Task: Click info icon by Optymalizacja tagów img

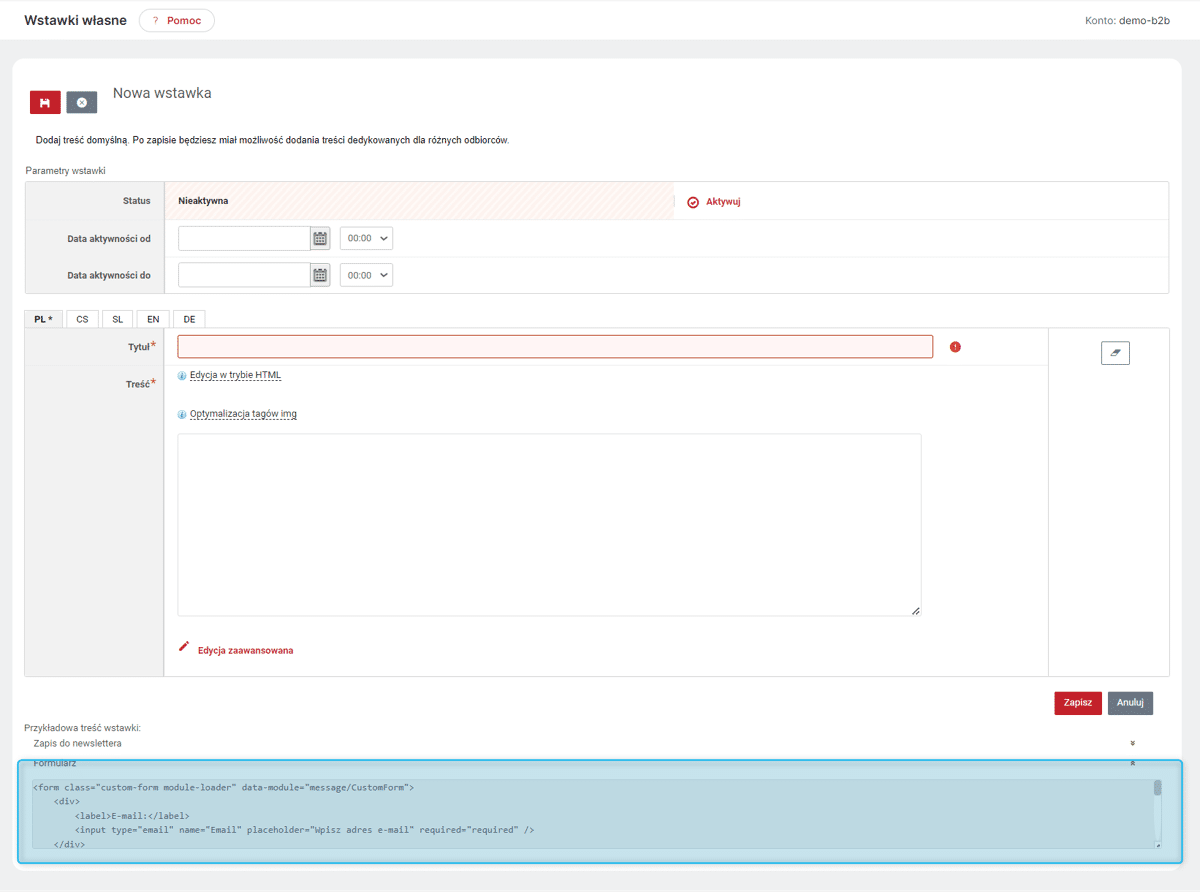Action: point(182,414)
